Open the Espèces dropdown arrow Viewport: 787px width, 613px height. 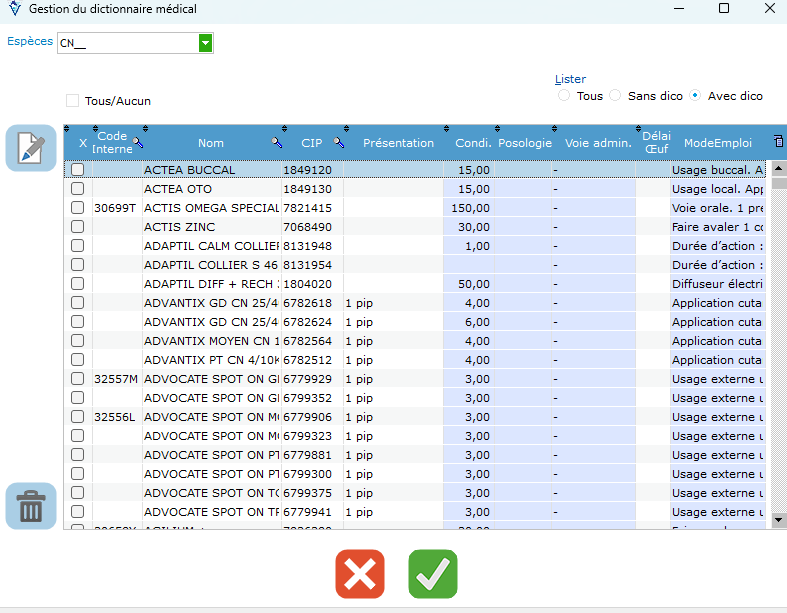(x=205, y=43)
